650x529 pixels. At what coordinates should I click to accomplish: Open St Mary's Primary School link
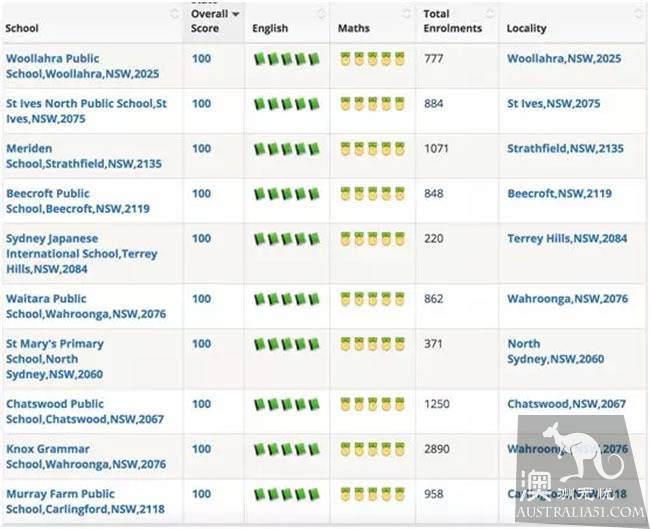[x=55, y=359]
